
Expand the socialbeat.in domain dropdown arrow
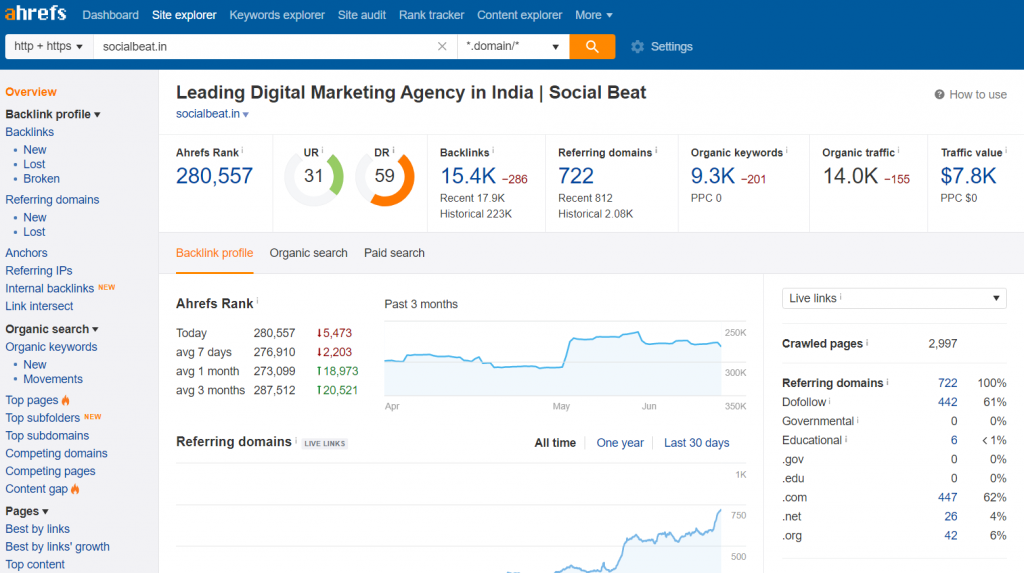[x=246, y=114]
